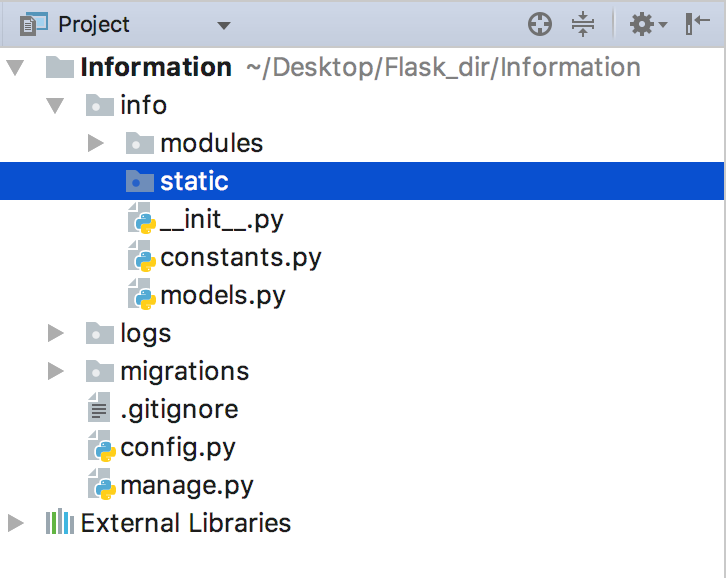Click the Project view icon in header
The width and height of the screenshot is (726, 578).
pyautogui.click(x=33, y=24)
